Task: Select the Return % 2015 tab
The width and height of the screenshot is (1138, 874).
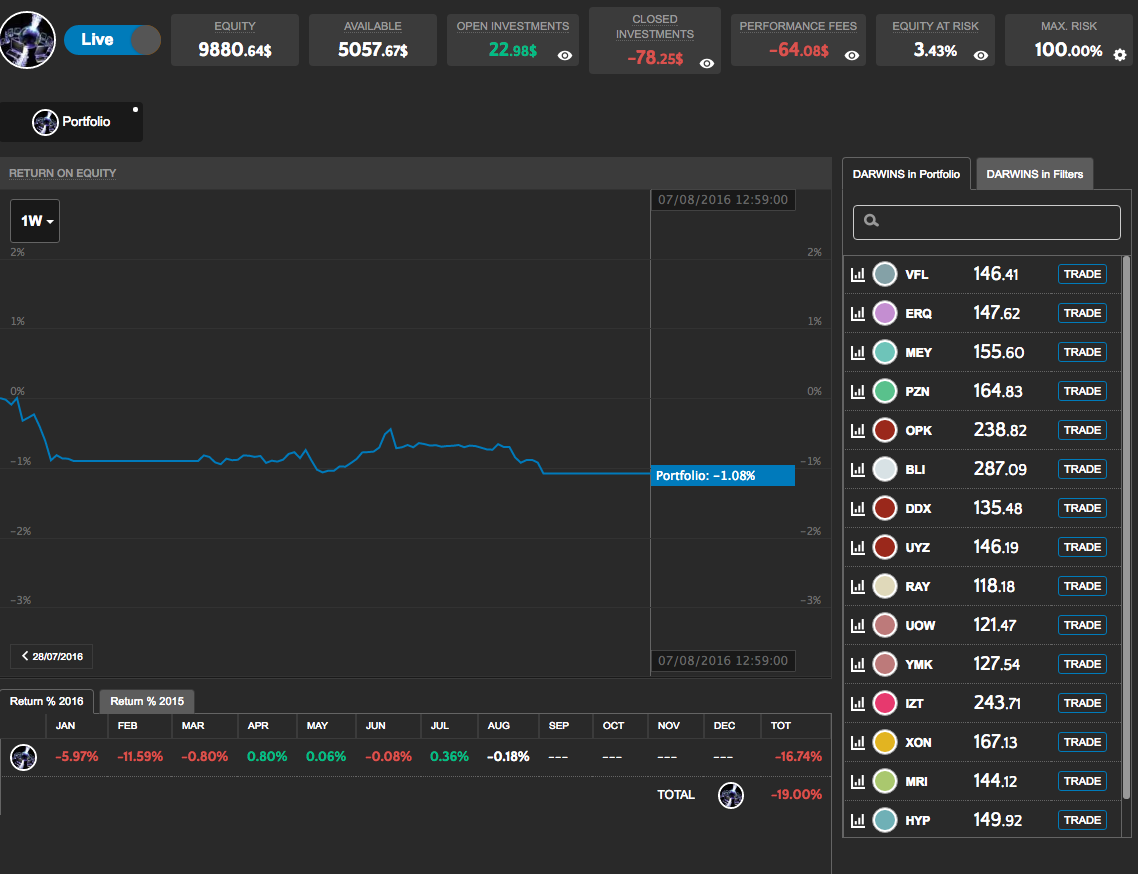Action: (147, 701)
